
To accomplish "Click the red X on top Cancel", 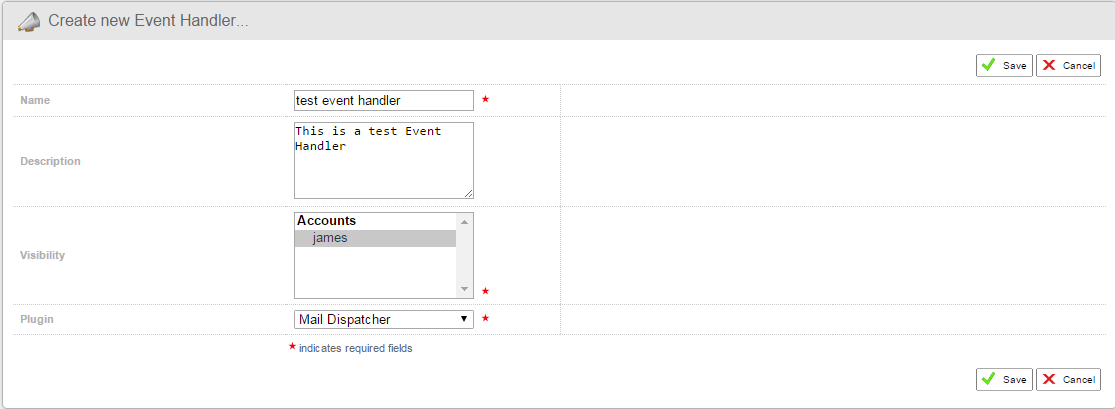I will (1049, 65).
